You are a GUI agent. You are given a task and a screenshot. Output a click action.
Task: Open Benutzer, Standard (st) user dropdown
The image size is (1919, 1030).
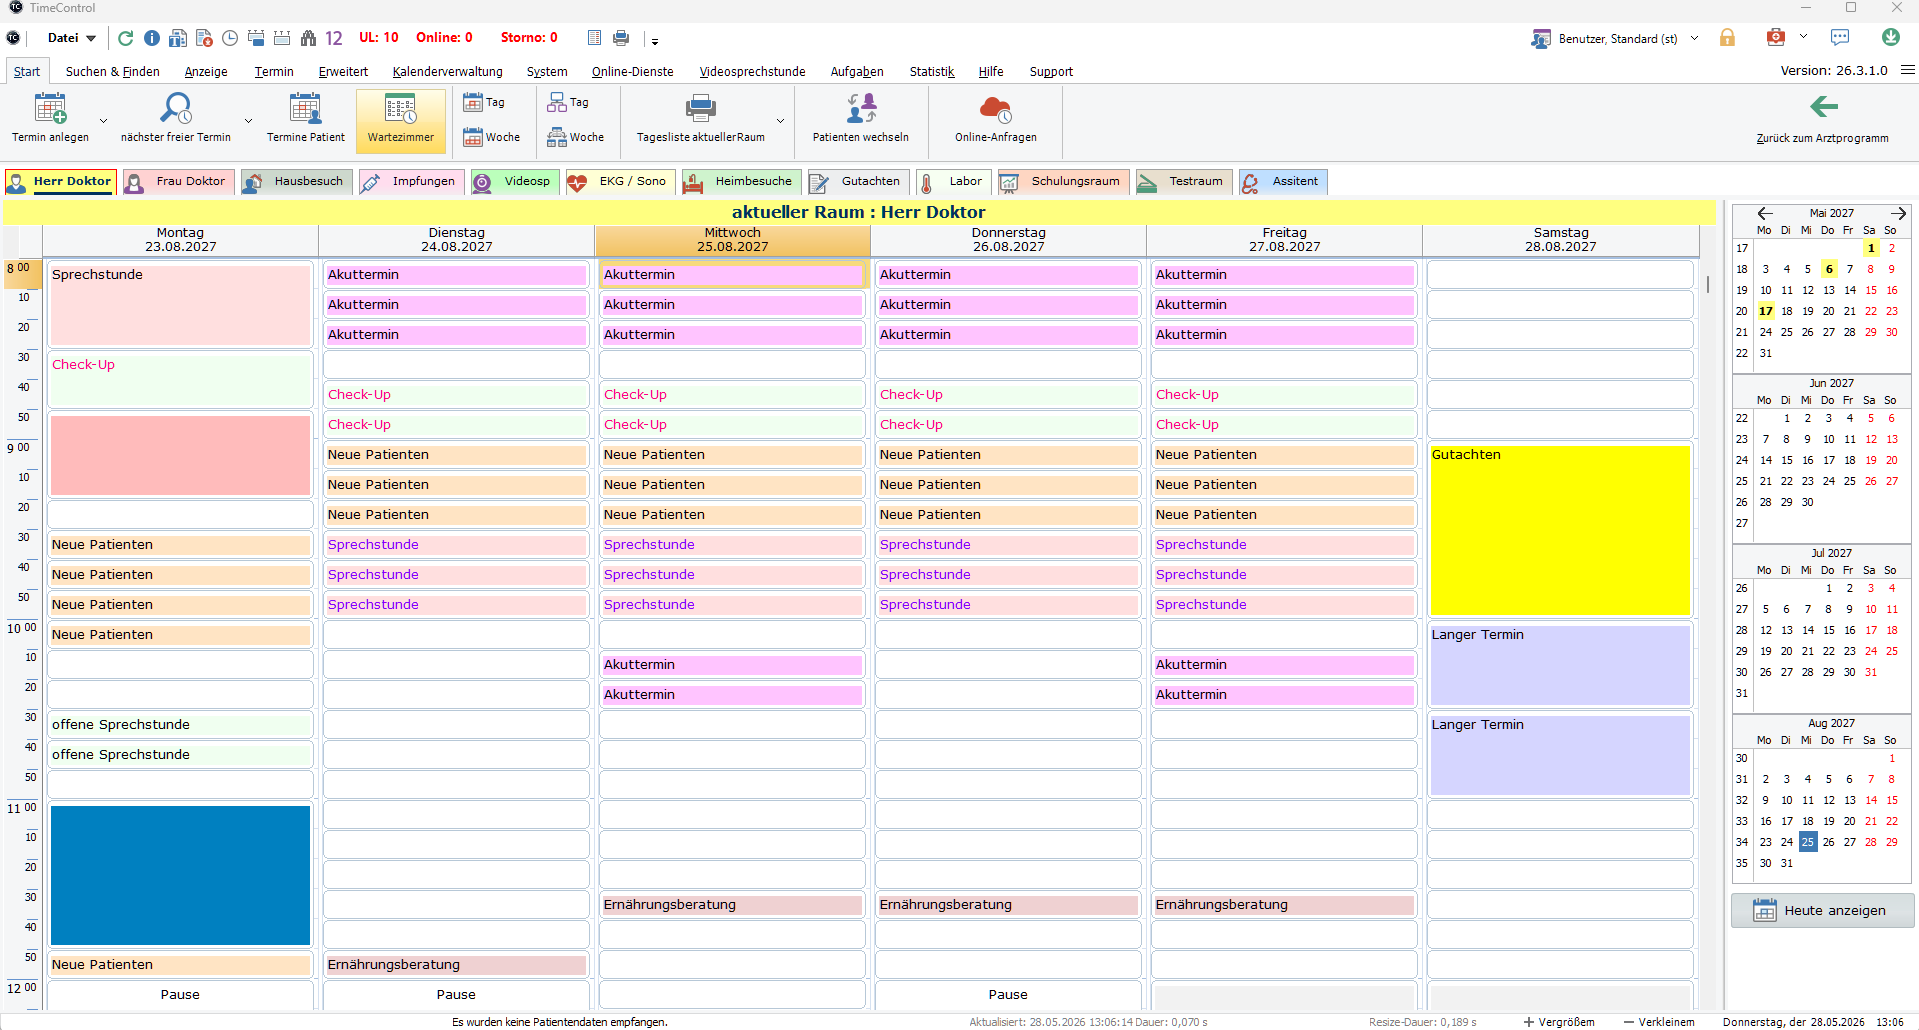[1695, 38]
